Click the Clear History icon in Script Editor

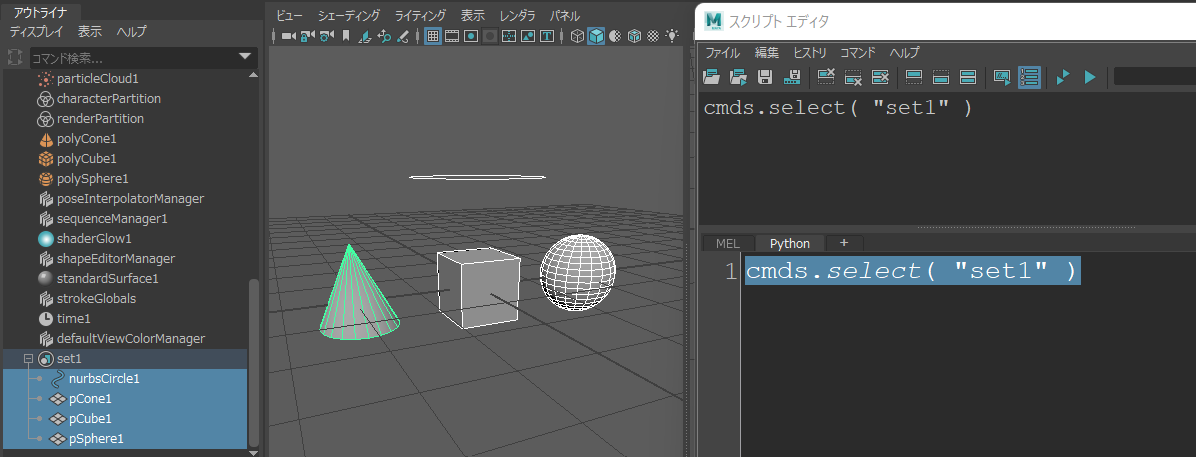click(x=827, y=77)
